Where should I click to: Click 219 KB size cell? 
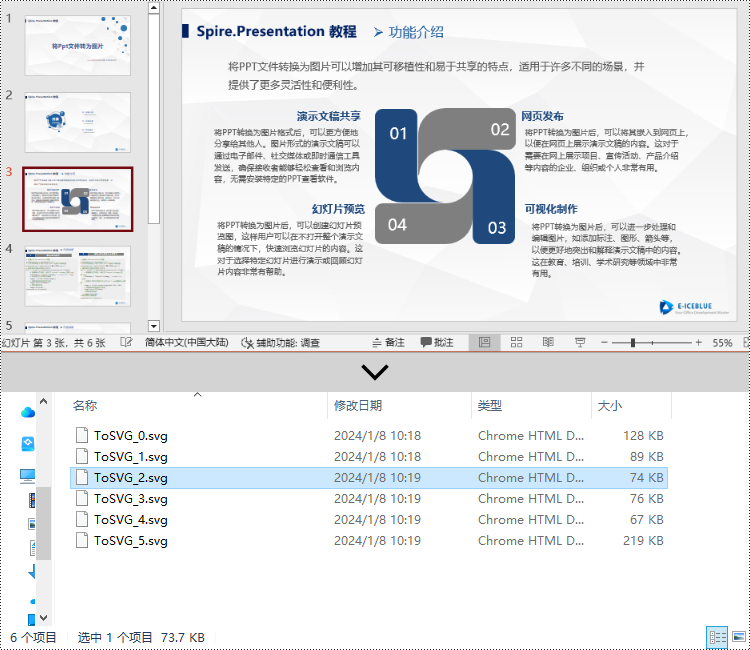coord(643,541)
